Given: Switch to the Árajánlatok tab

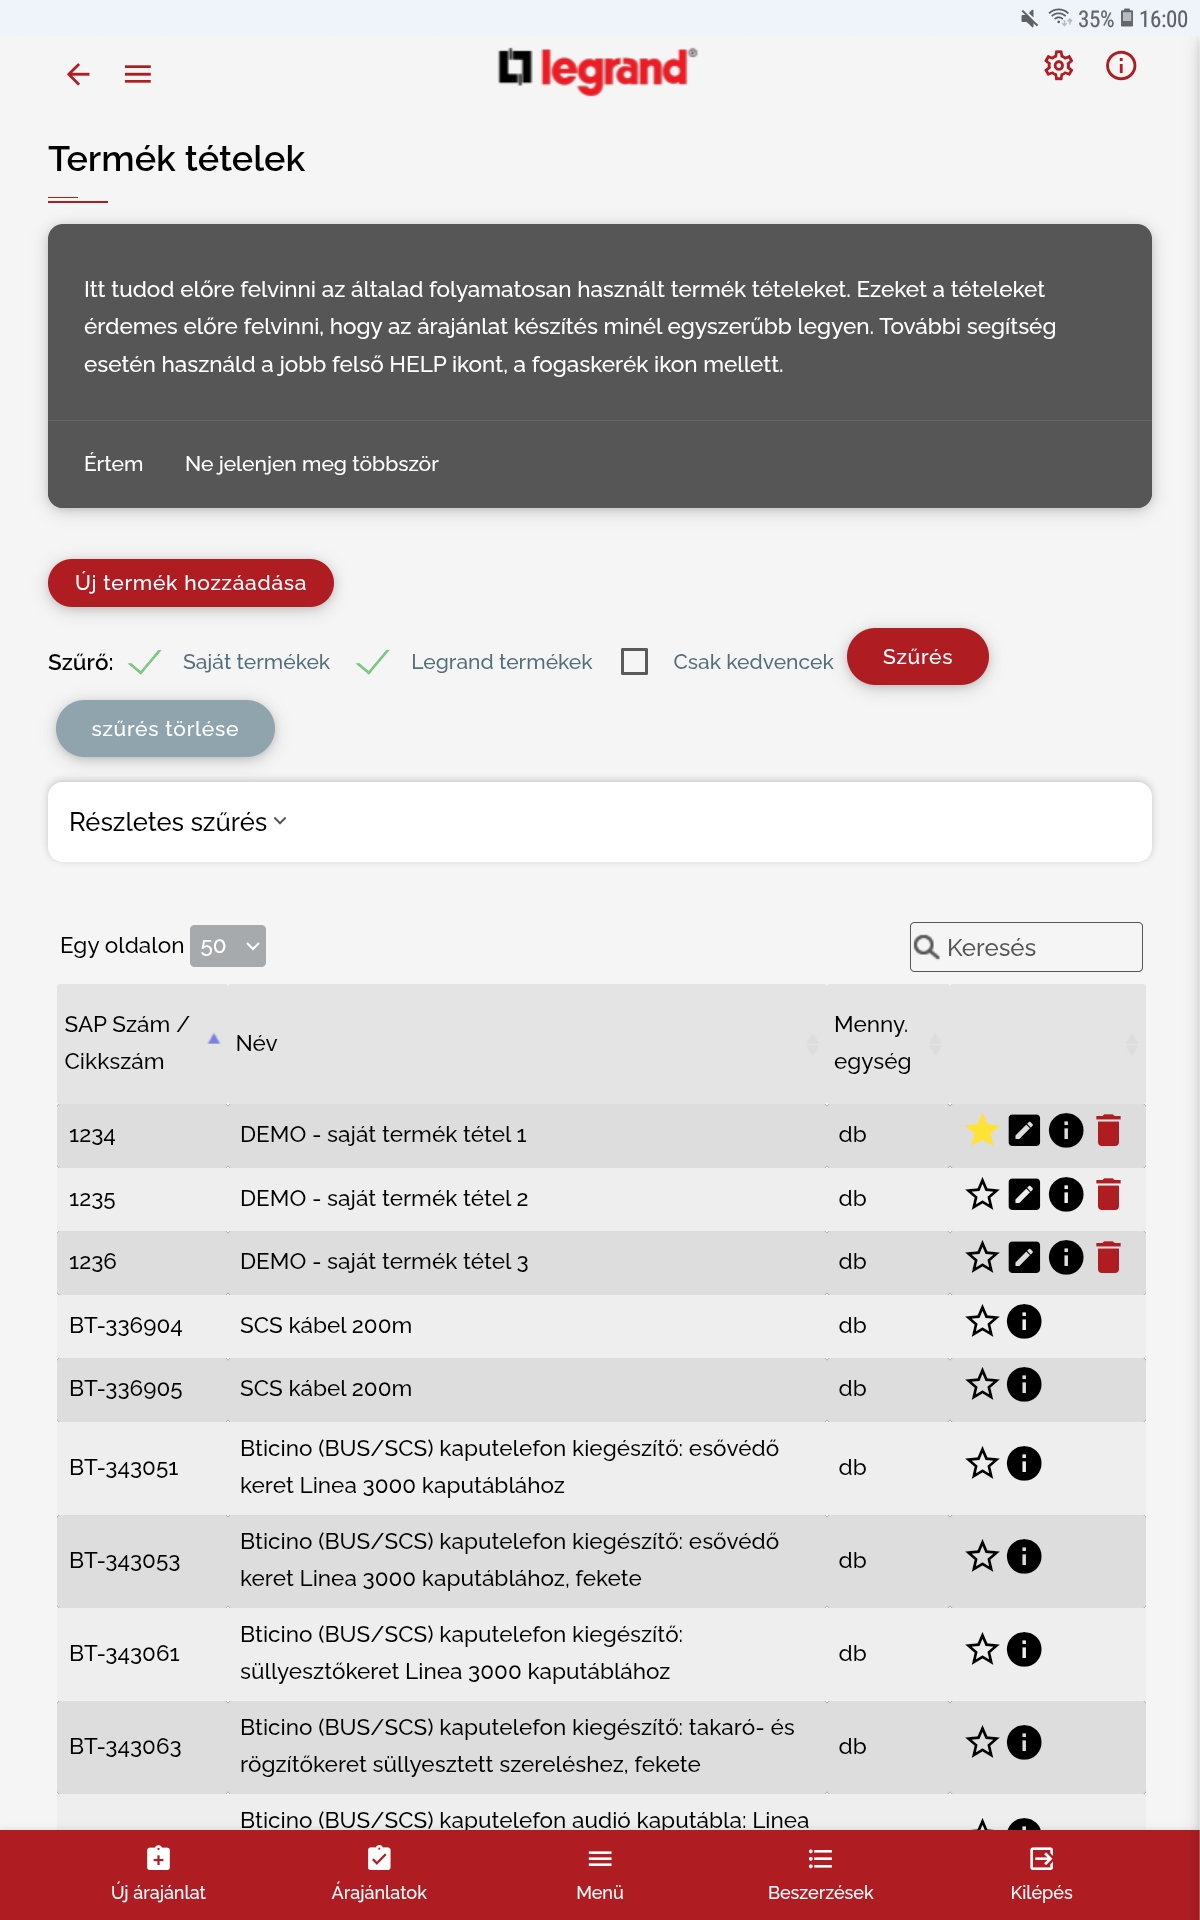Looking at the screenshot, I should coord(379,1874).
